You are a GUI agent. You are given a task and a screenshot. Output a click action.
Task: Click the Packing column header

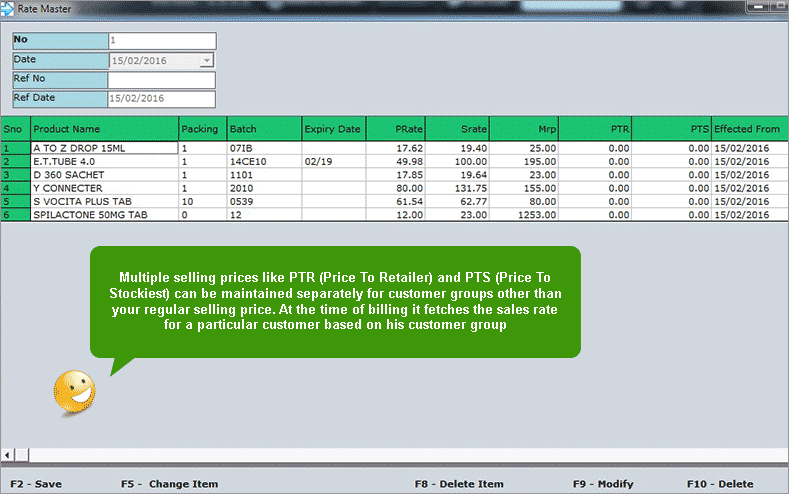coord(203,129)
